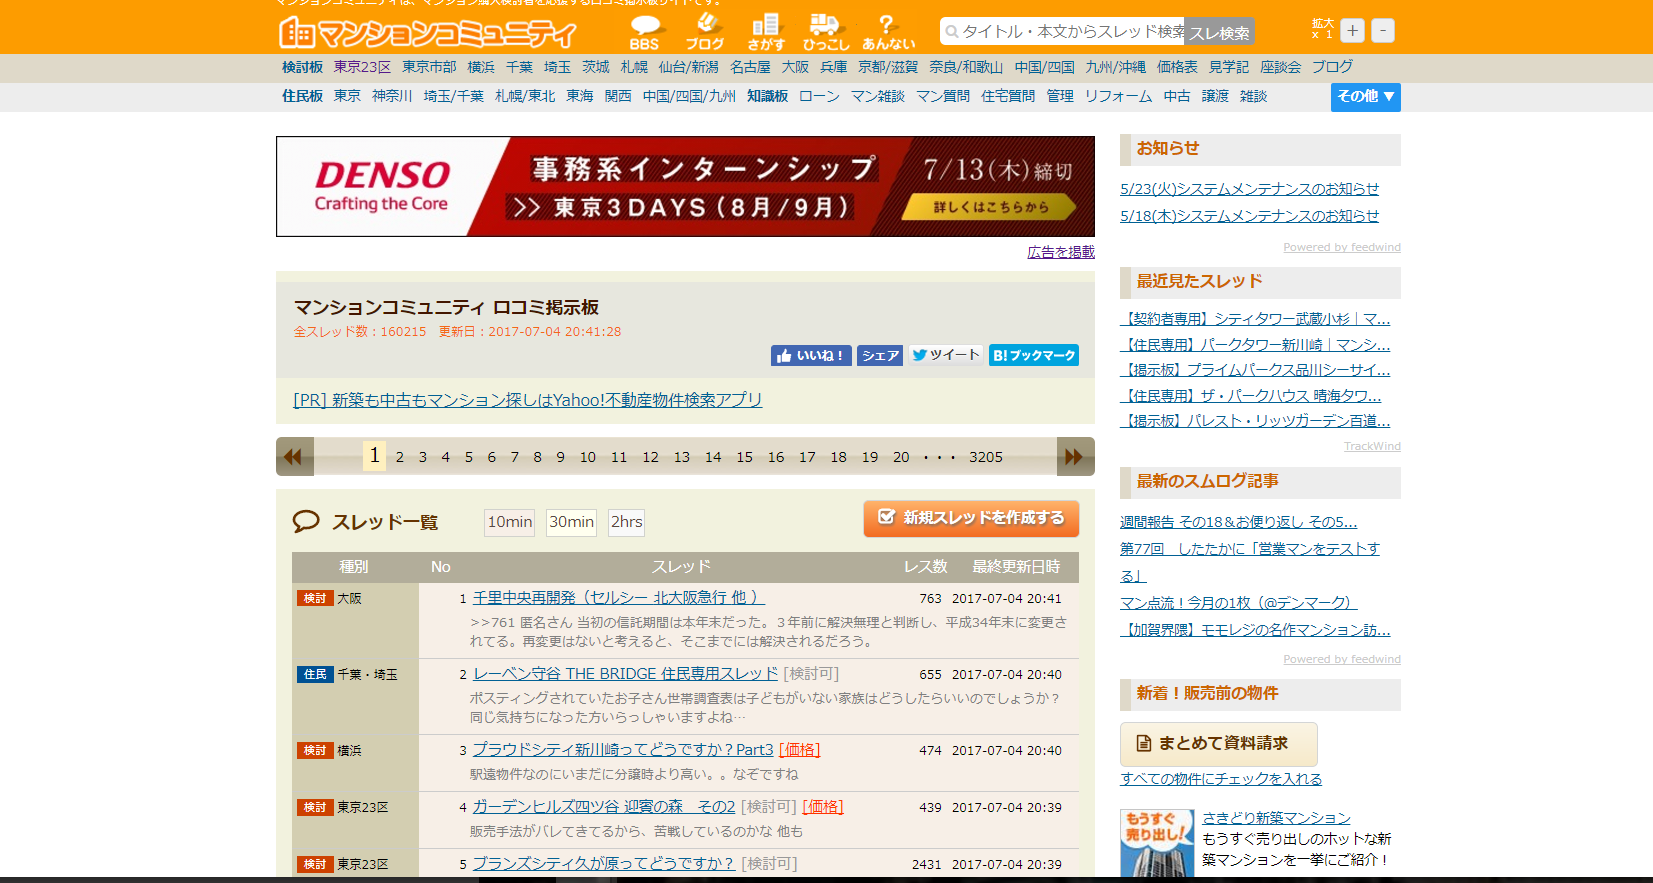The width and height of the screenshot is (1653, 883).
Task: Open the 東京23区 board tab
Action: 362,67
